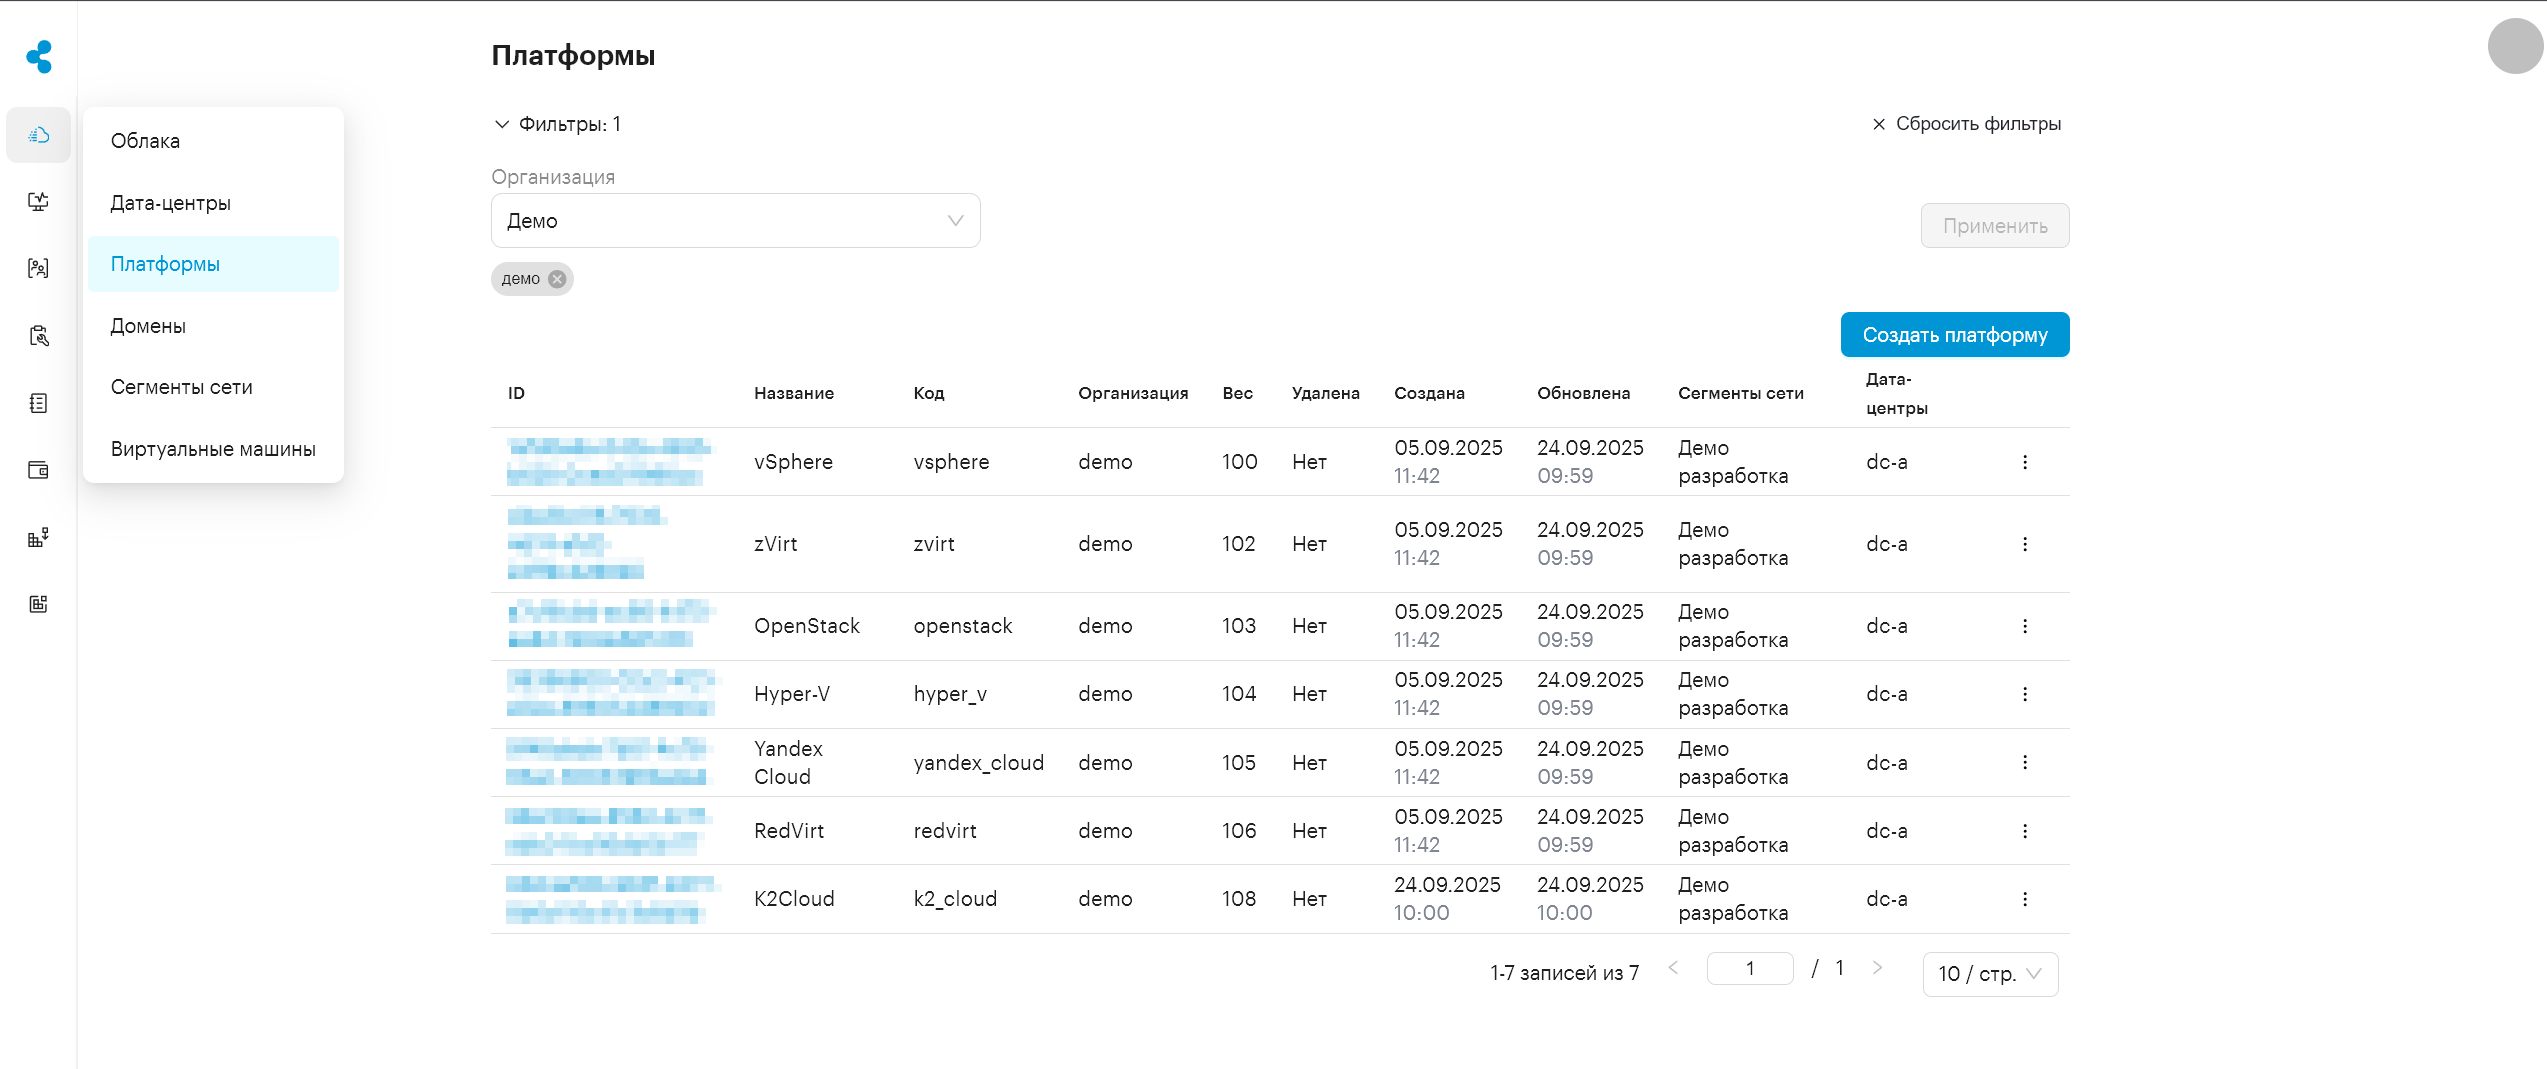Open actions menu for Hyper-V row
2547x1069 pixels.
point(2025,694)
